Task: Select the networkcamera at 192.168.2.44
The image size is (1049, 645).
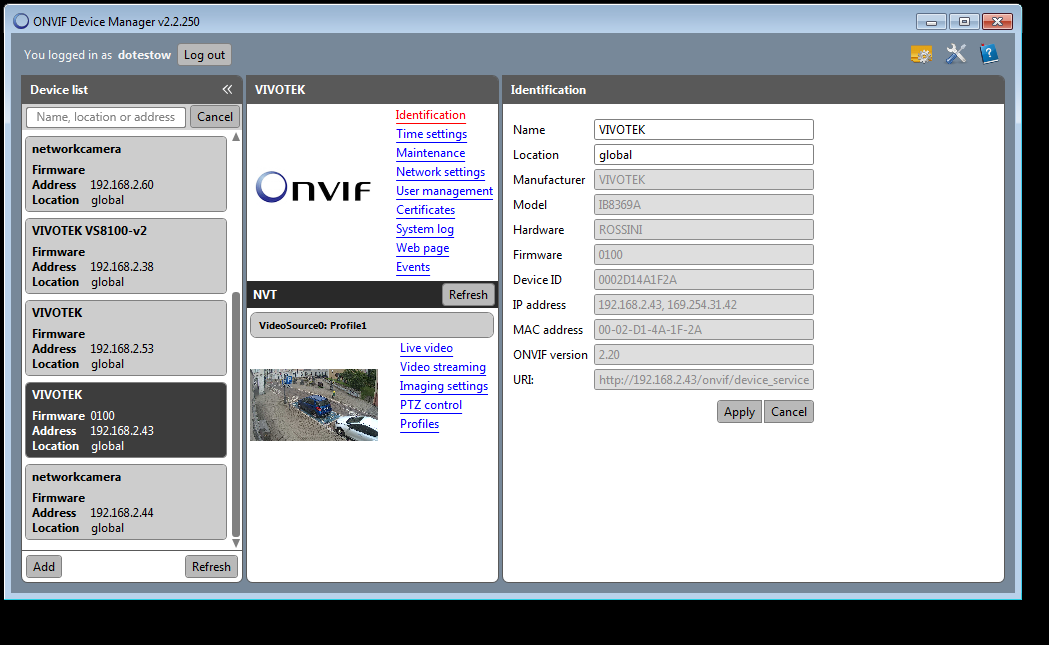Action: (125, 502)
